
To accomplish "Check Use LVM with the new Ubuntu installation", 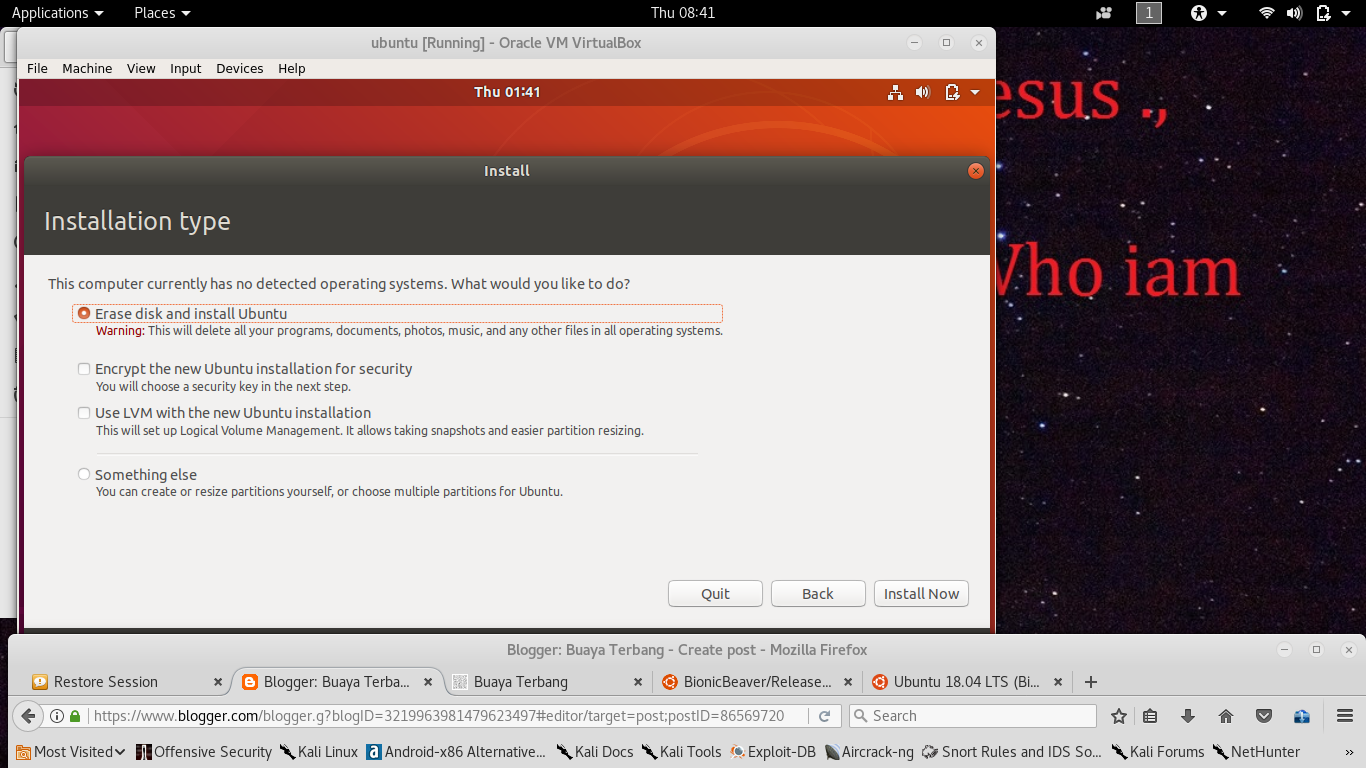I will [x=83, y=412].
